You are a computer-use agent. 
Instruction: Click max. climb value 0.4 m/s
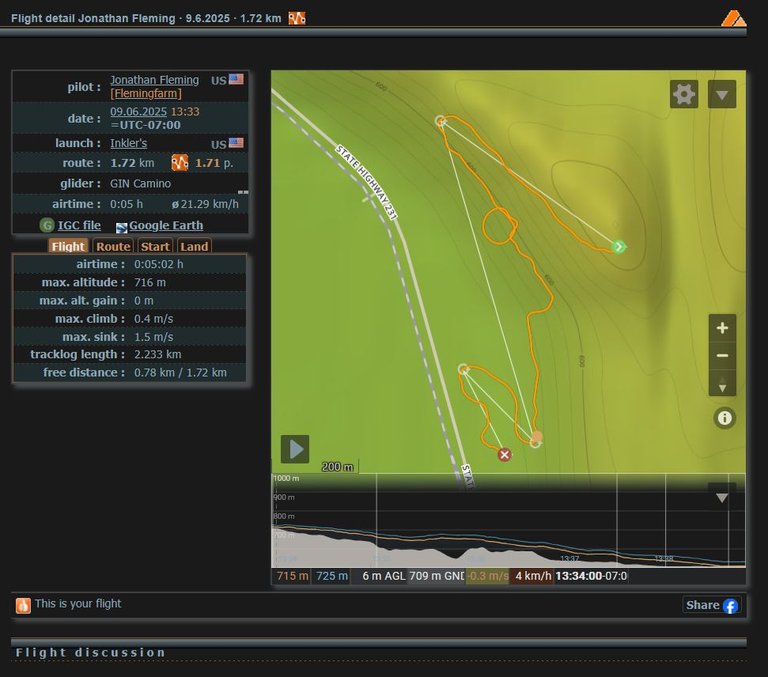tap(154, 318)
